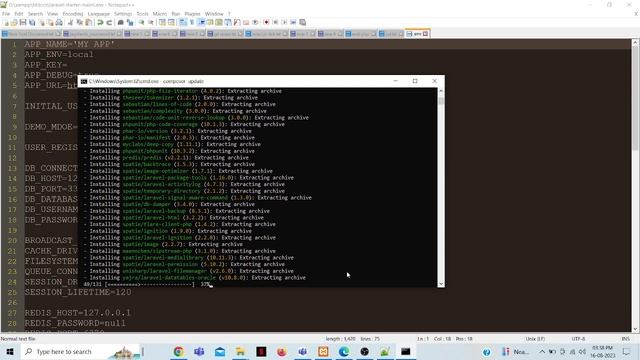Toggle the indent guide toolbar button
Viewport: 640px width, 360px height.
tap(201, 22)
